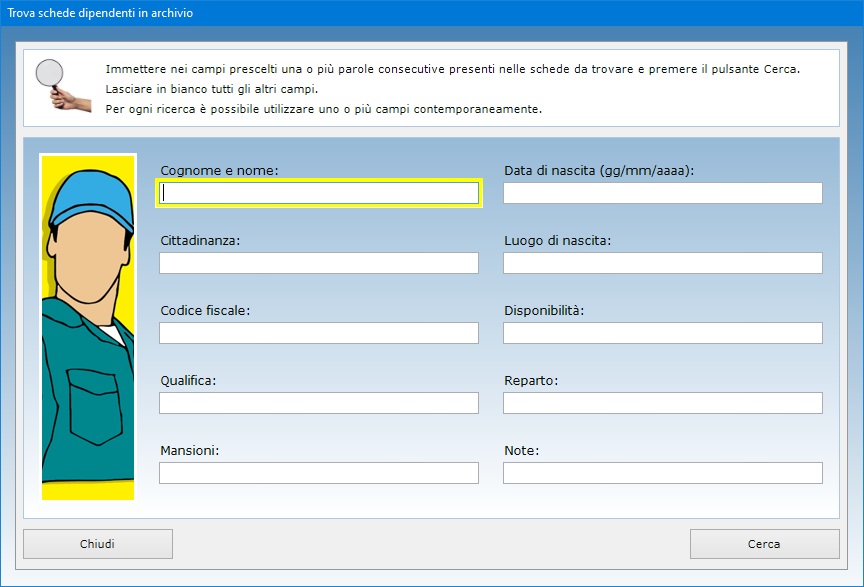Image resolution: width=864 pixels, height=587 pixels.
Task: Click the 'Cognome e nome:' label
Action: click(x=219, y=171)
